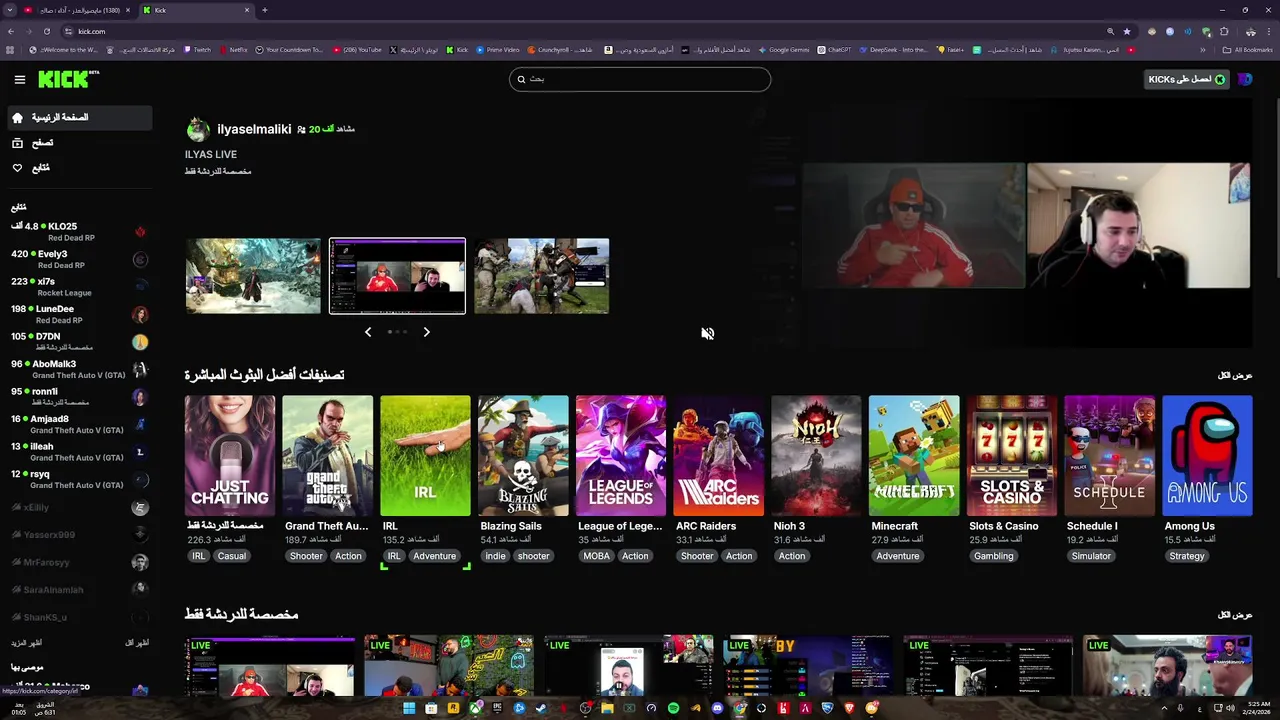Open the Slots & Casino category
Screen dimensions: 1280x720
point(1011,456)
